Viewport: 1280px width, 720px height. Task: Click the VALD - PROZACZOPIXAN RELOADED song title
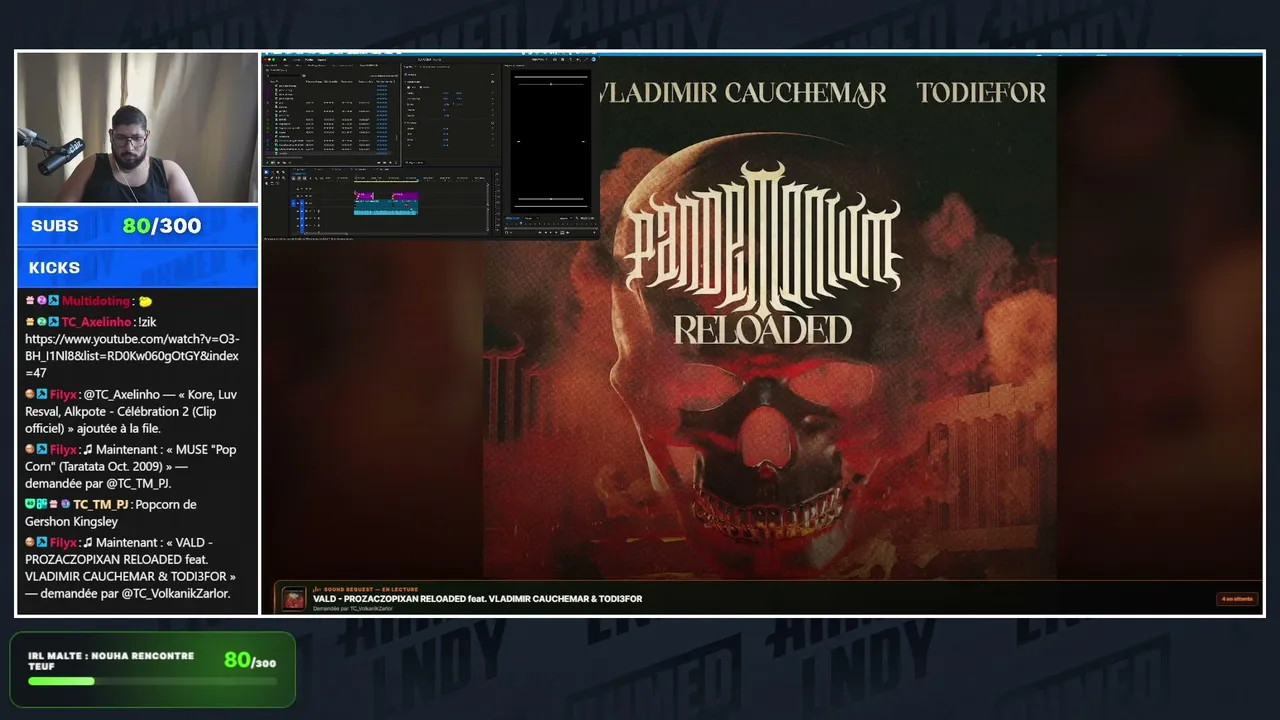(477, 599)
